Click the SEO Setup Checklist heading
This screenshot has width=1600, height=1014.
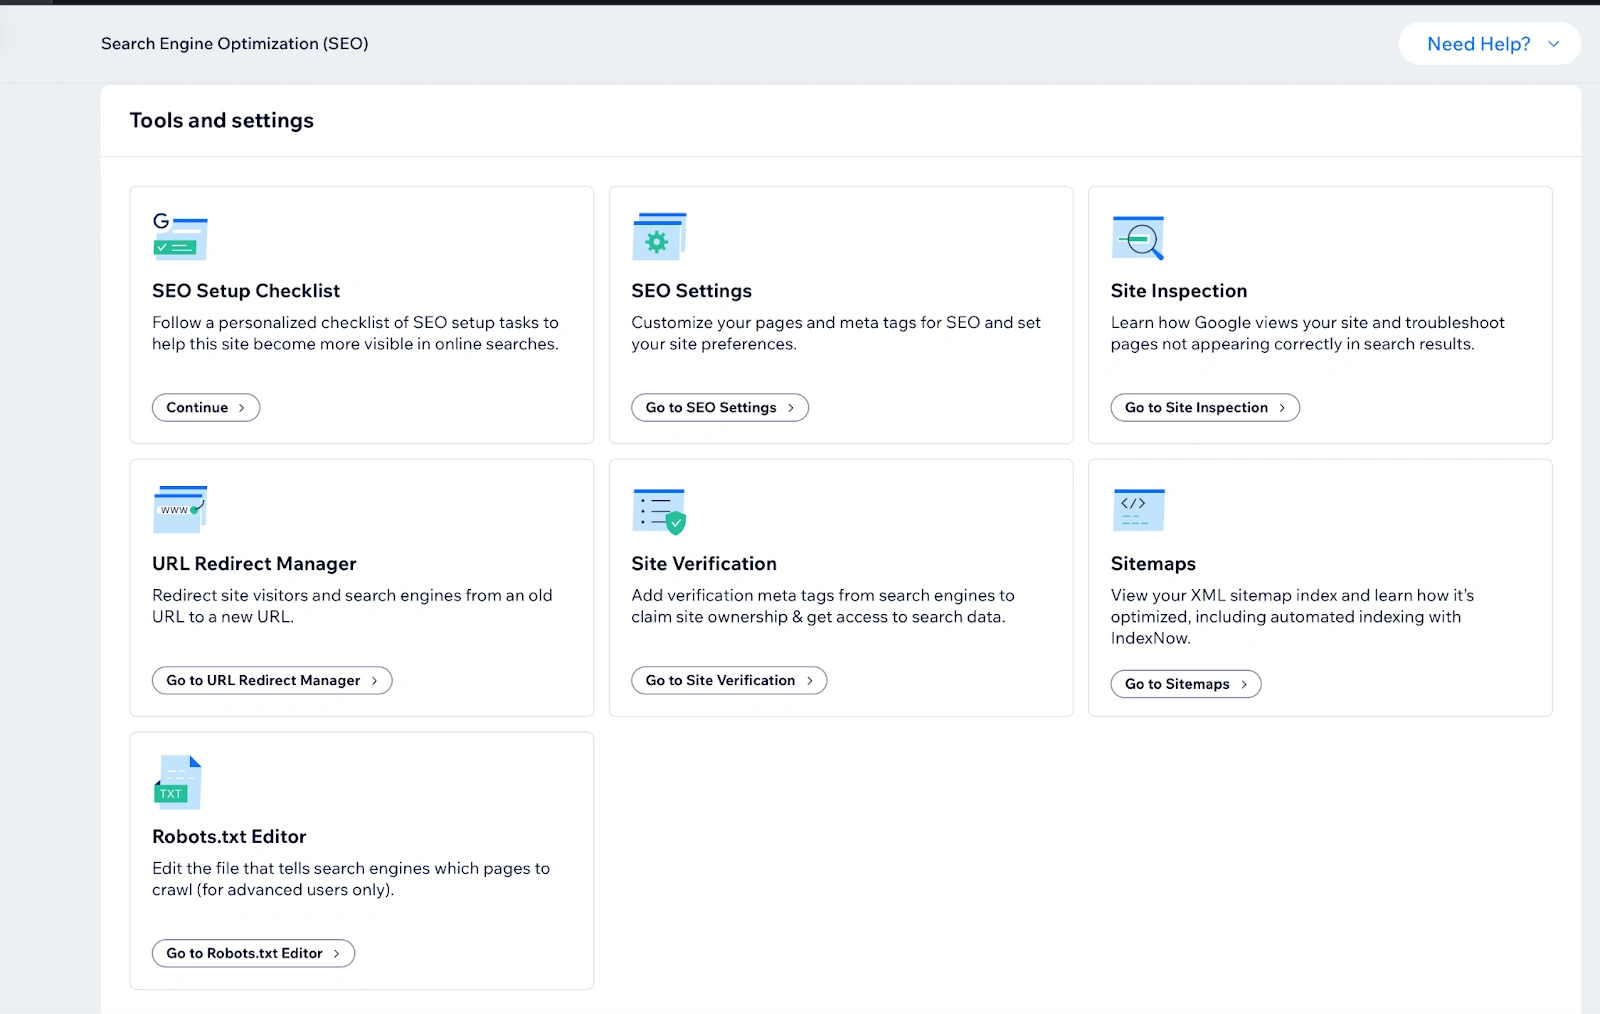(246, 291)
